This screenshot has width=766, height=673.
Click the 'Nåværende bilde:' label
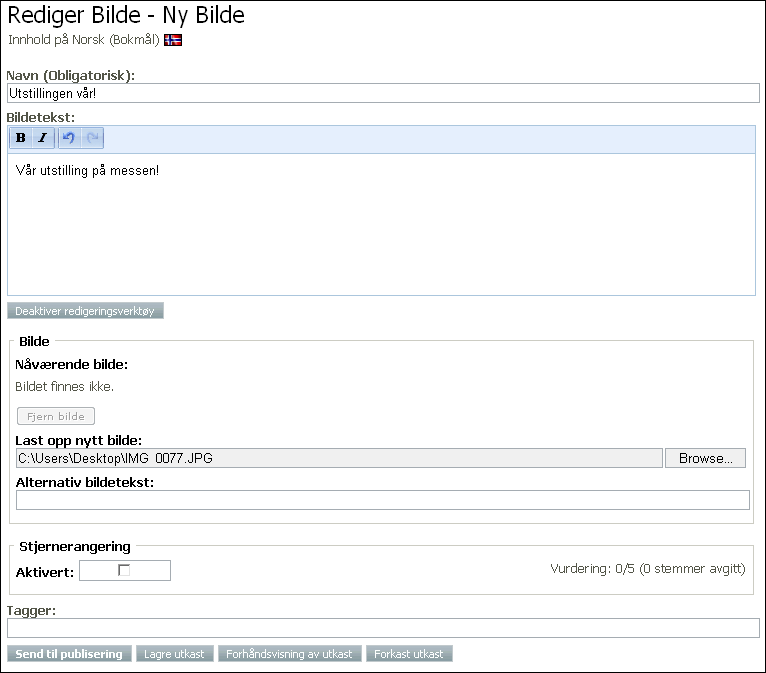pos(71,365)
